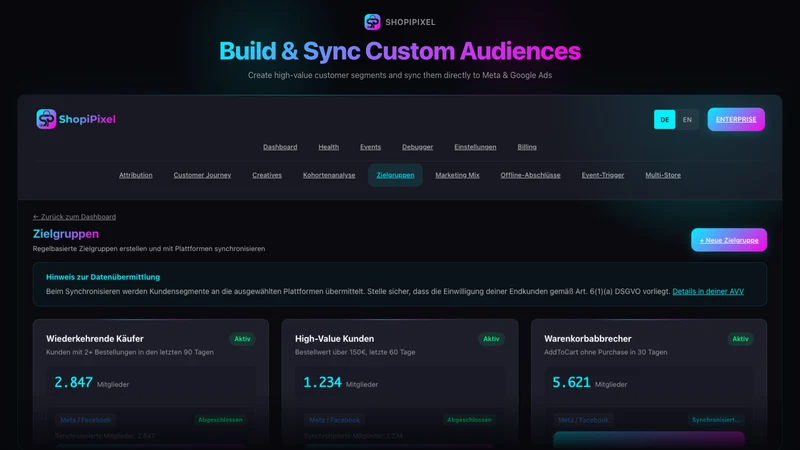This screenshot has width=800, height=450.
Task: Click the Zurück zum Dashboard link
Action: 74,217
